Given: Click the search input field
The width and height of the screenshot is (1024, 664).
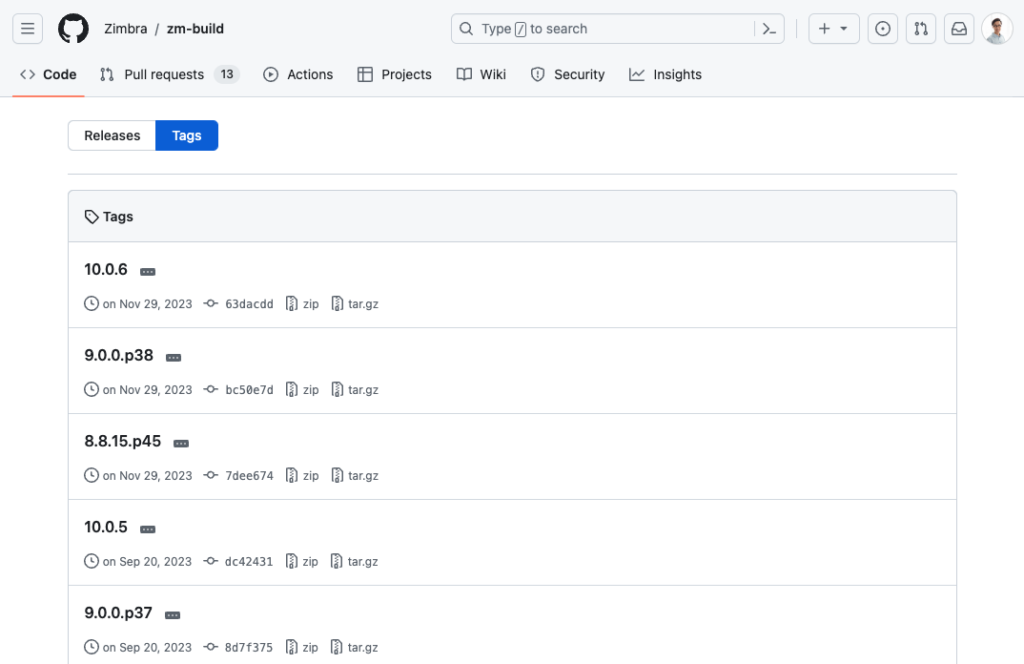Looking at the screenshot, I should [617, 29].
